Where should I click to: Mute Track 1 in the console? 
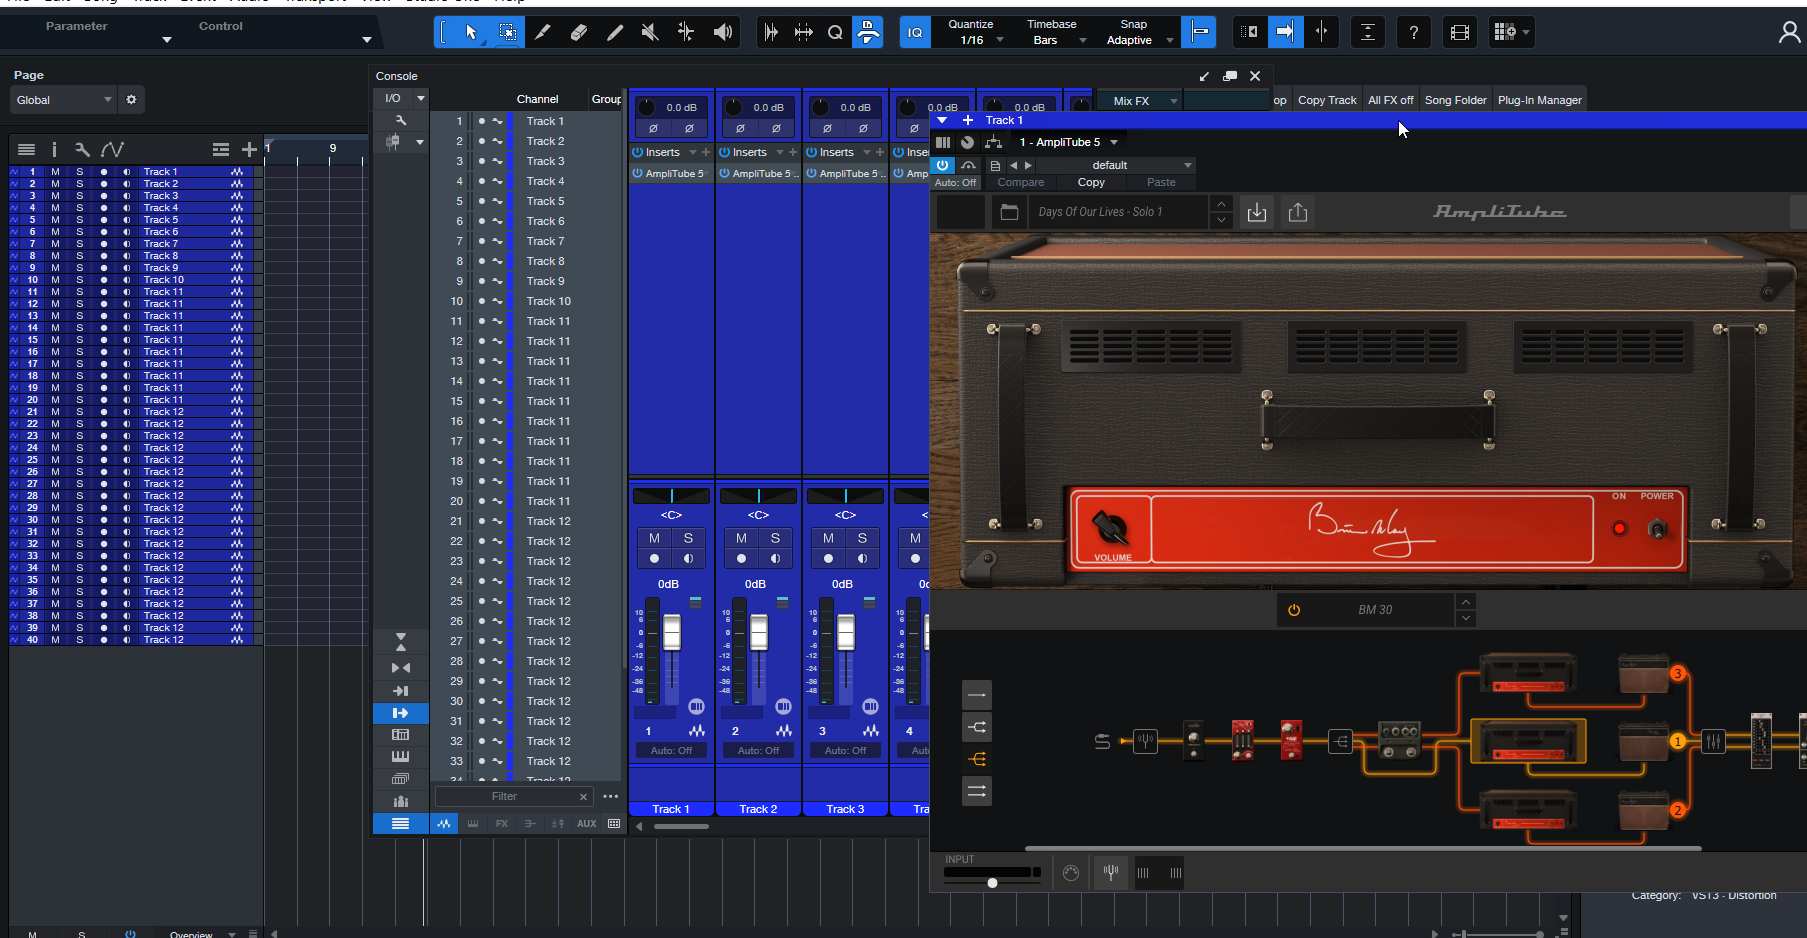pyautogui.click(x=654, y=538)
